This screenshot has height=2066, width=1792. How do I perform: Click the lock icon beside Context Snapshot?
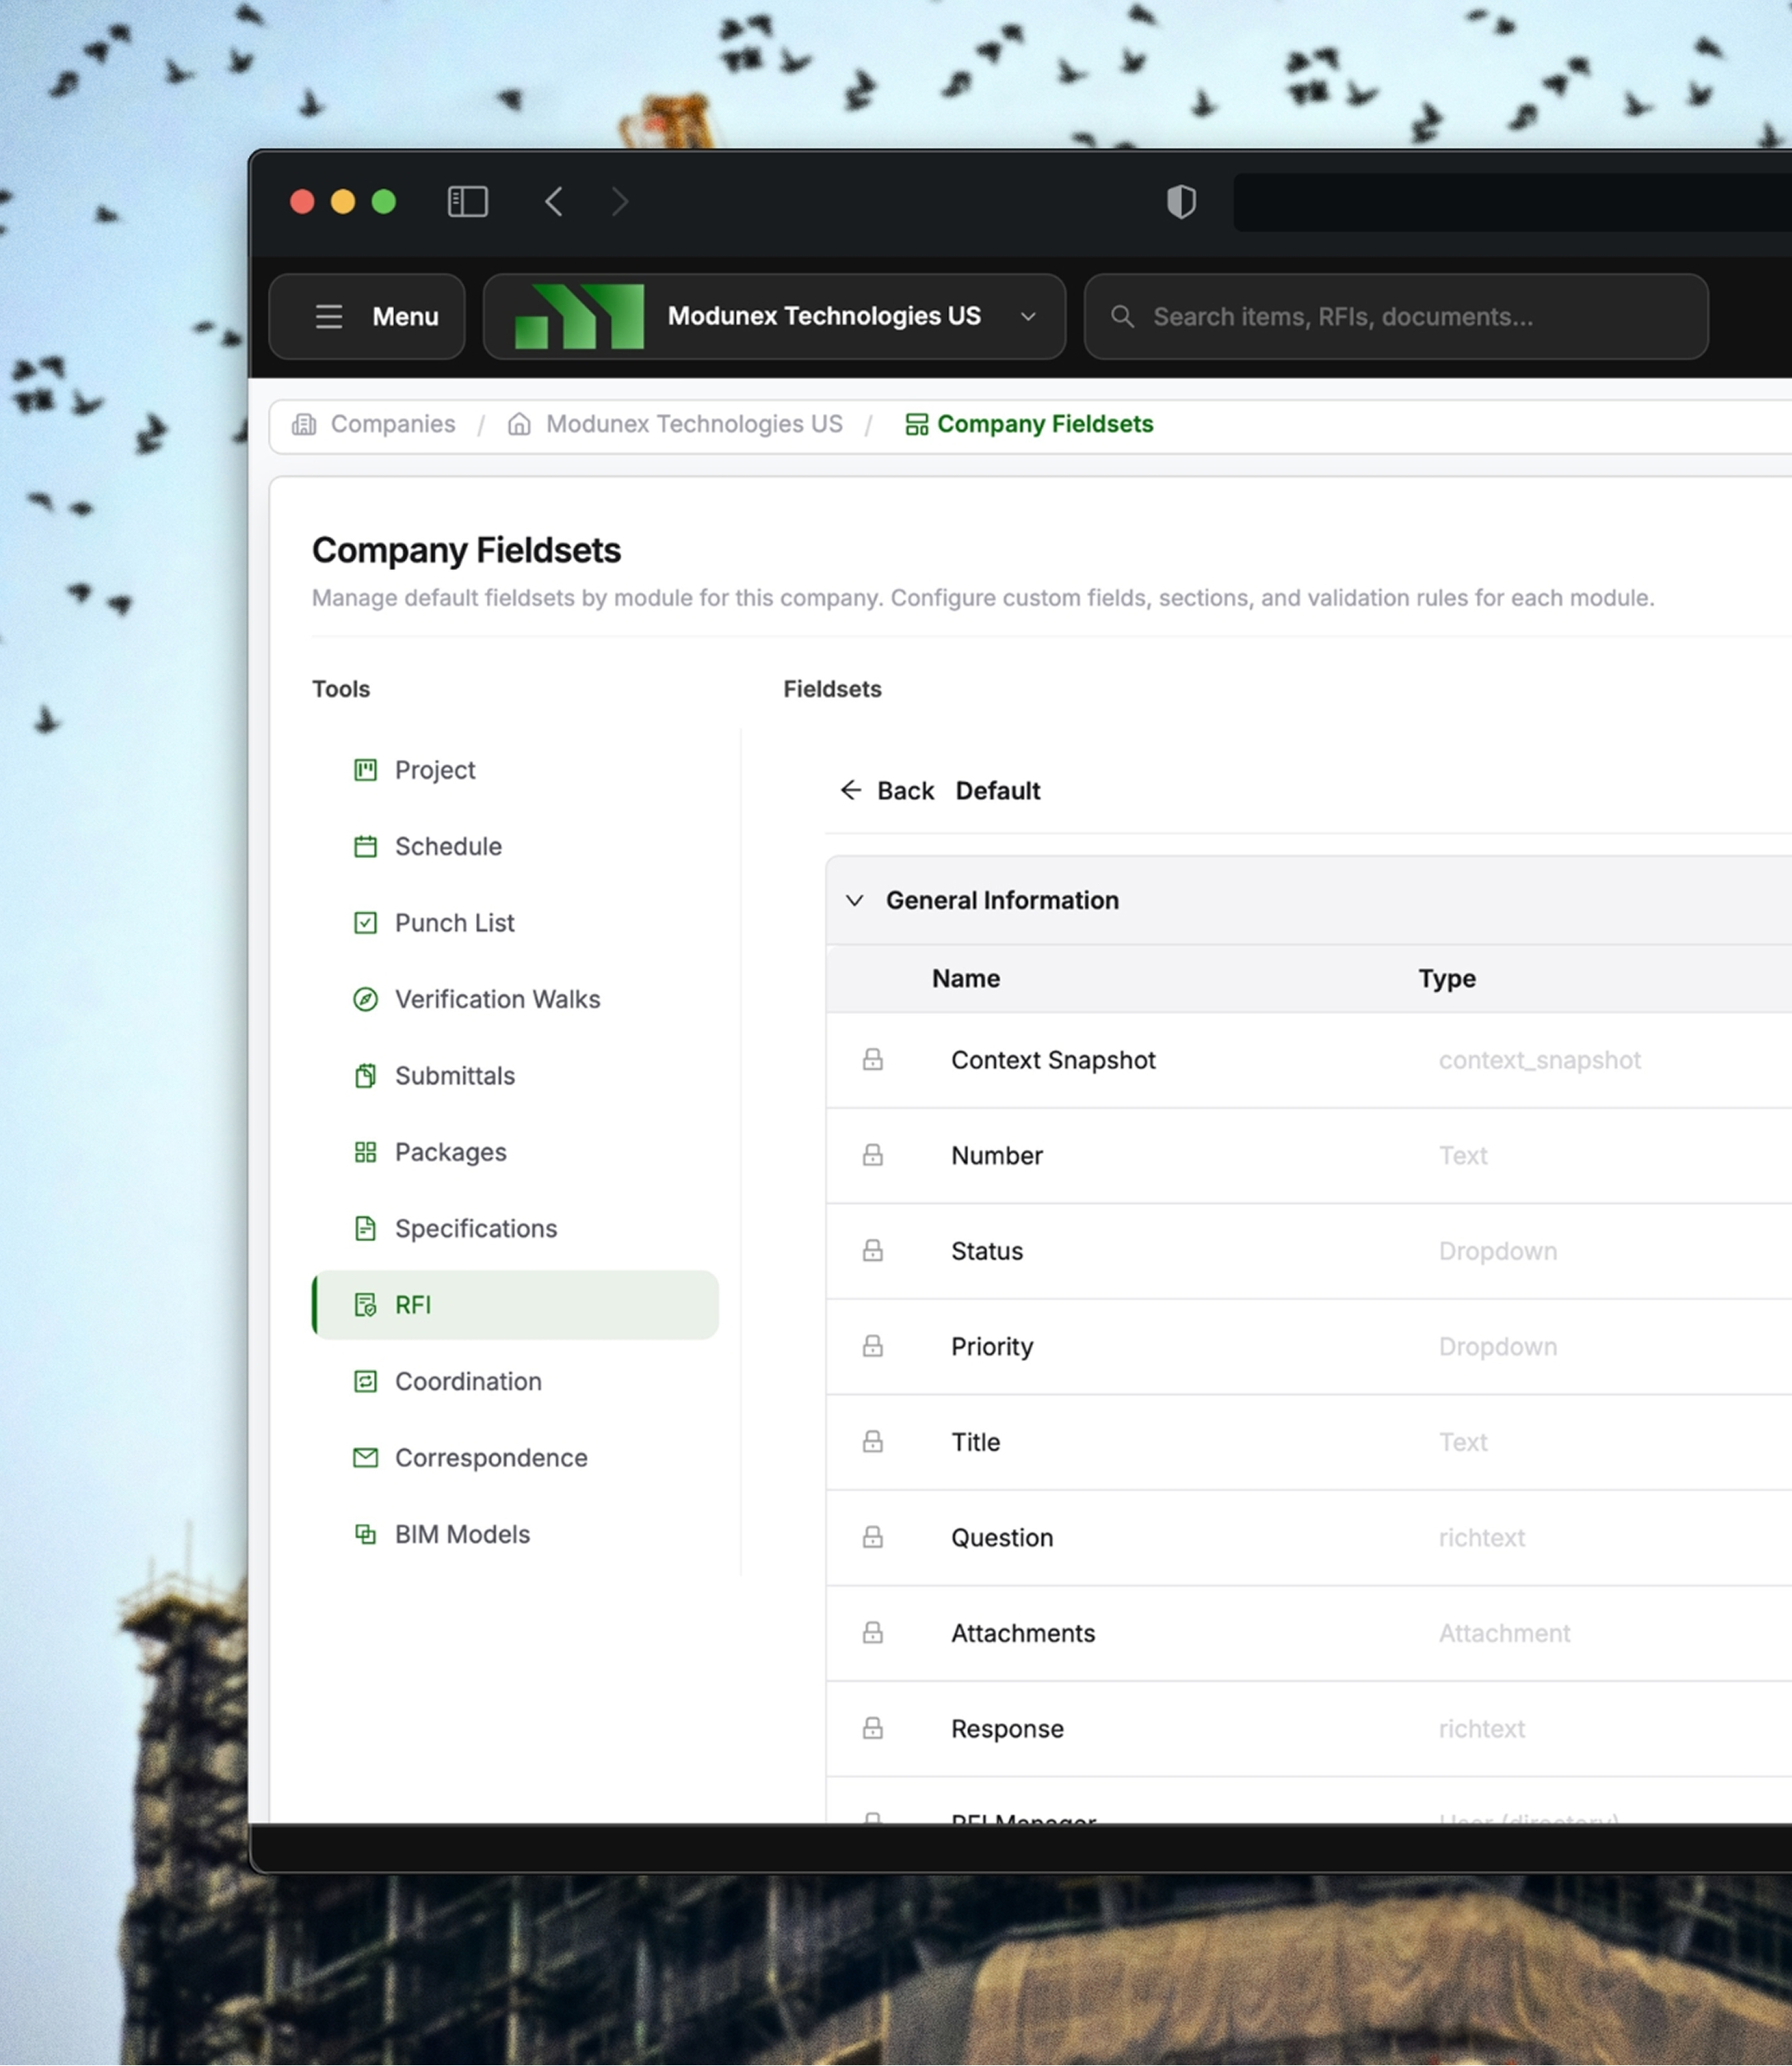873,1060
